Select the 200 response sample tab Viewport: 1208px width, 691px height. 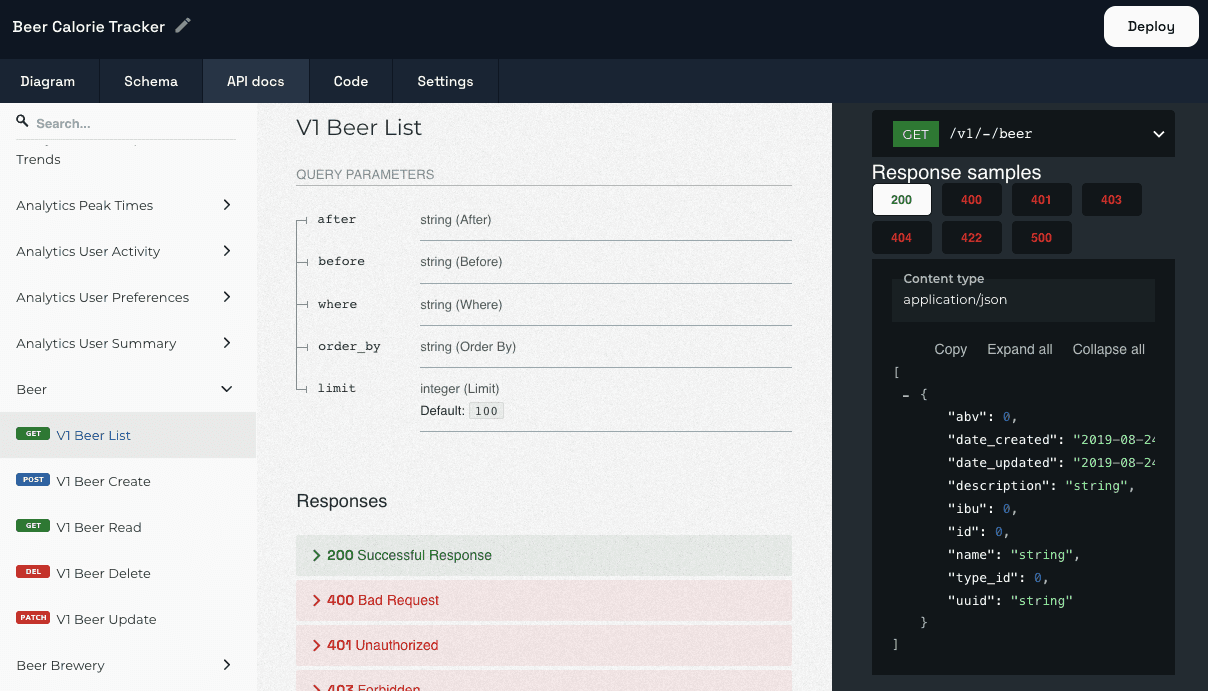[x=902, y=199]
